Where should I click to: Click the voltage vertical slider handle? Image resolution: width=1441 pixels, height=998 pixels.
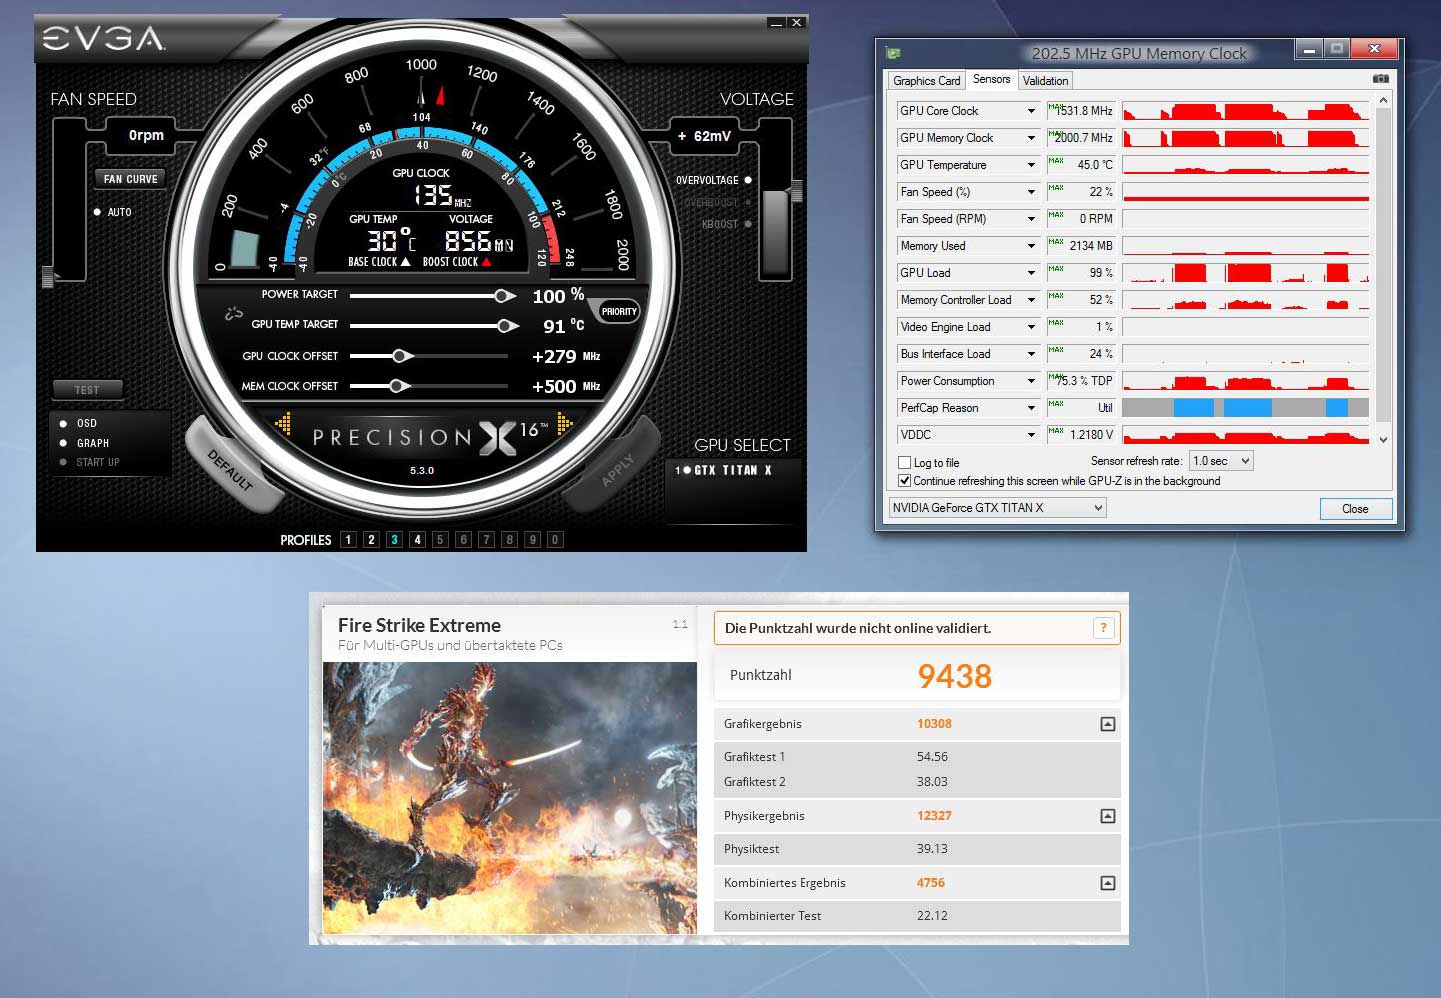point(797,191)
